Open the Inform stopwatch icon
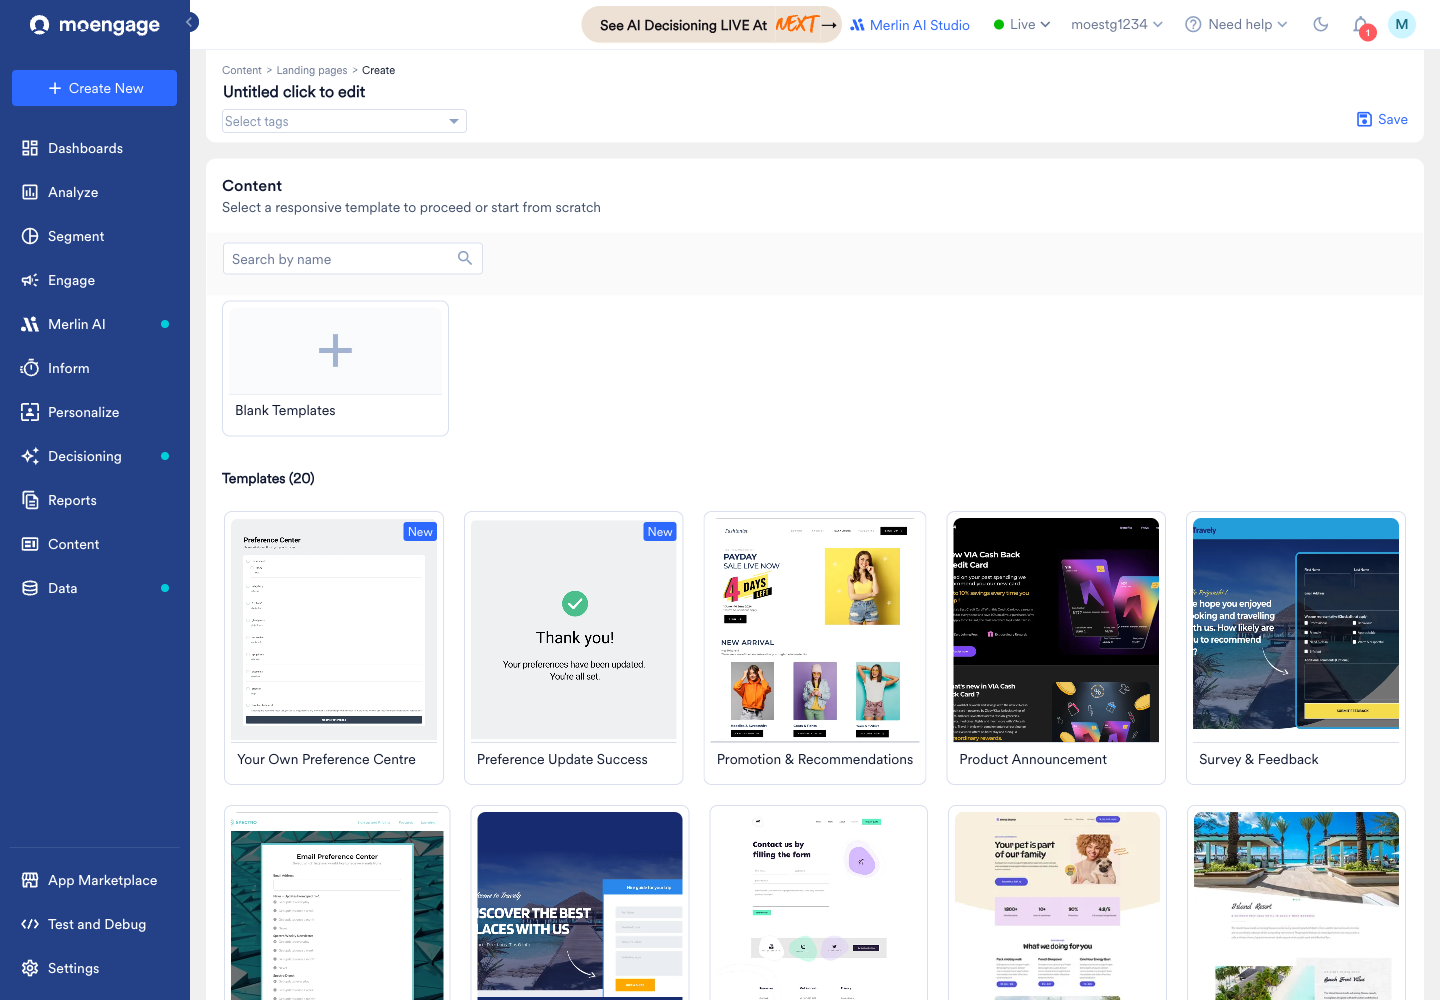Screen dimensions: 1440x1000 coord(30,368)
